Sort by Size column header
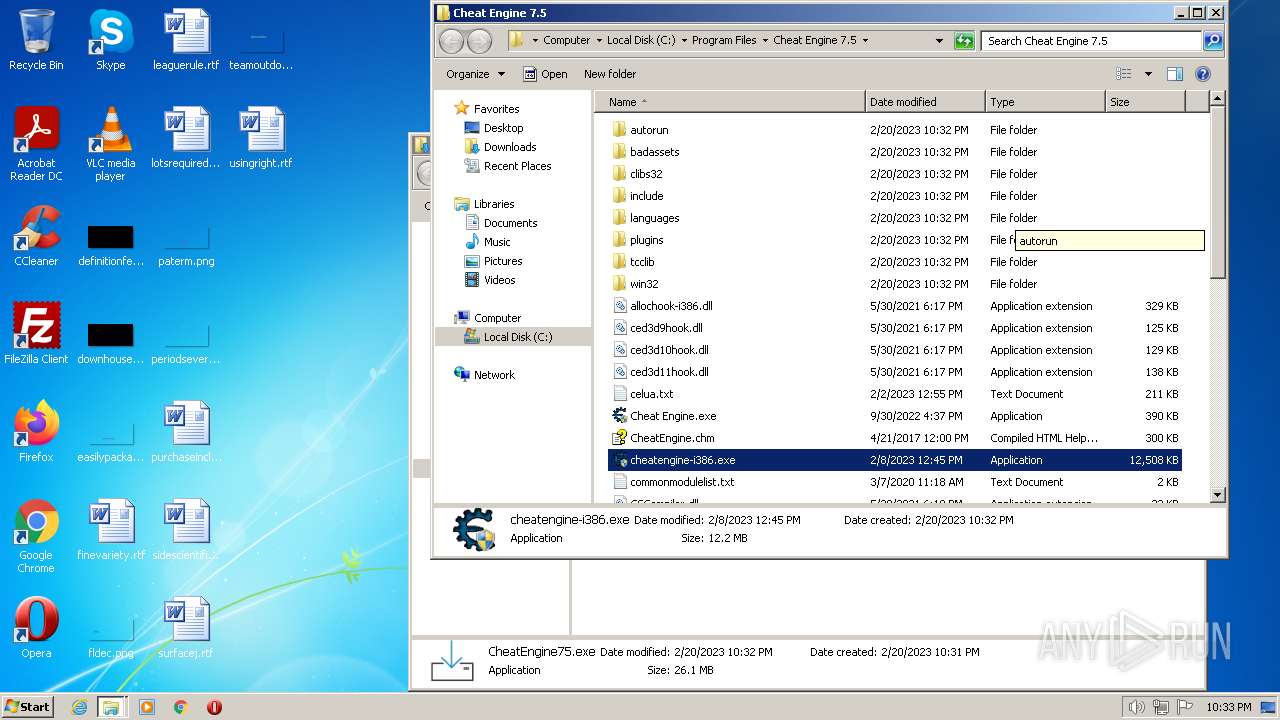Viewport: 1280px width, 720px height. tap(1145, 102)
